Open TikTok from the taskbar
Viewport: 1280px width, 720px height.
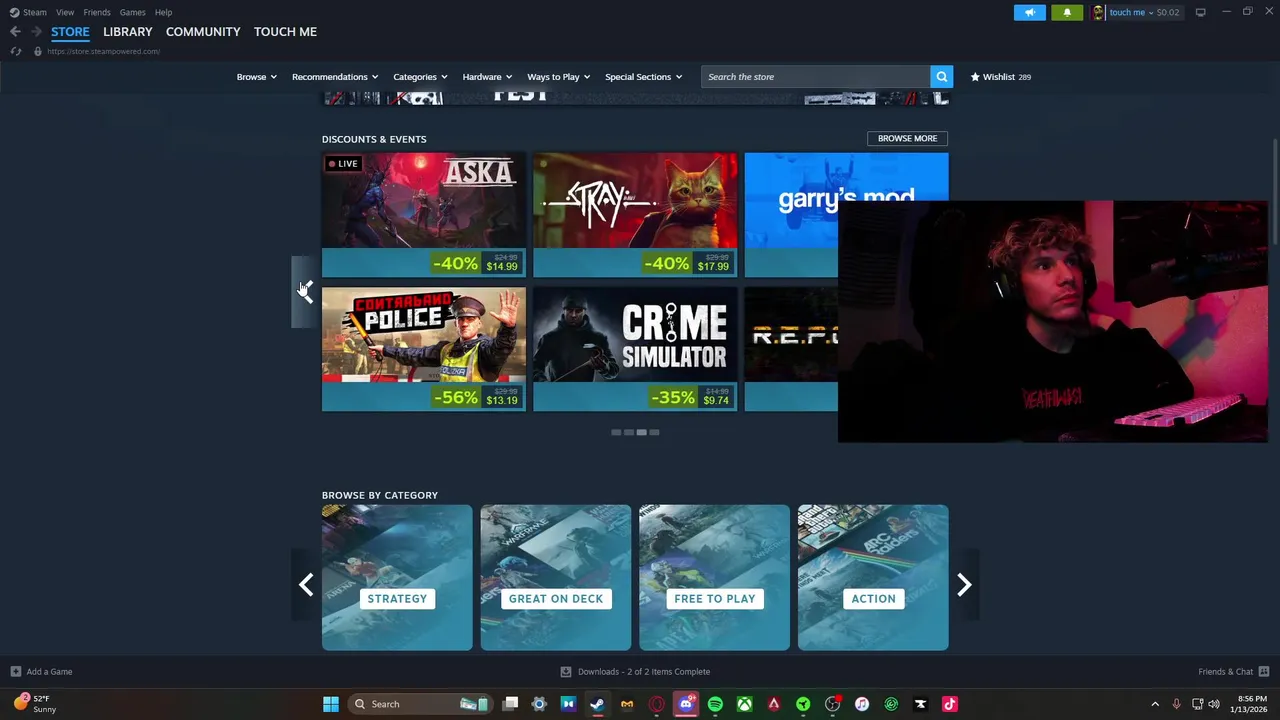[x=949, y=704]
